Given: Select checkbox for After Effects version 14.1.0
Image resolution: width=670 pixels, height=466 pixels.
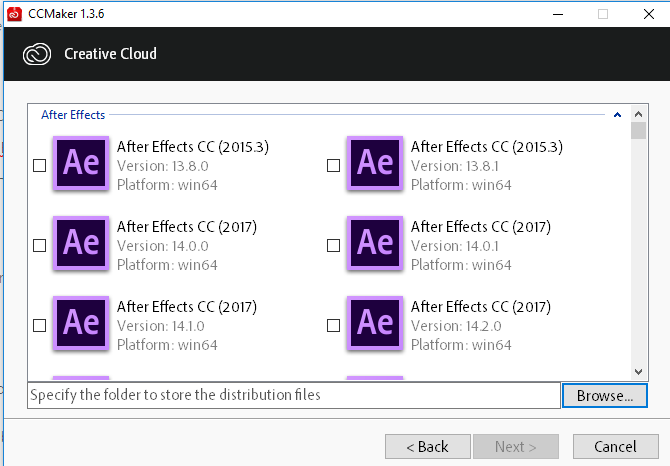Looking at the screenshot, I should click(39, 325).
